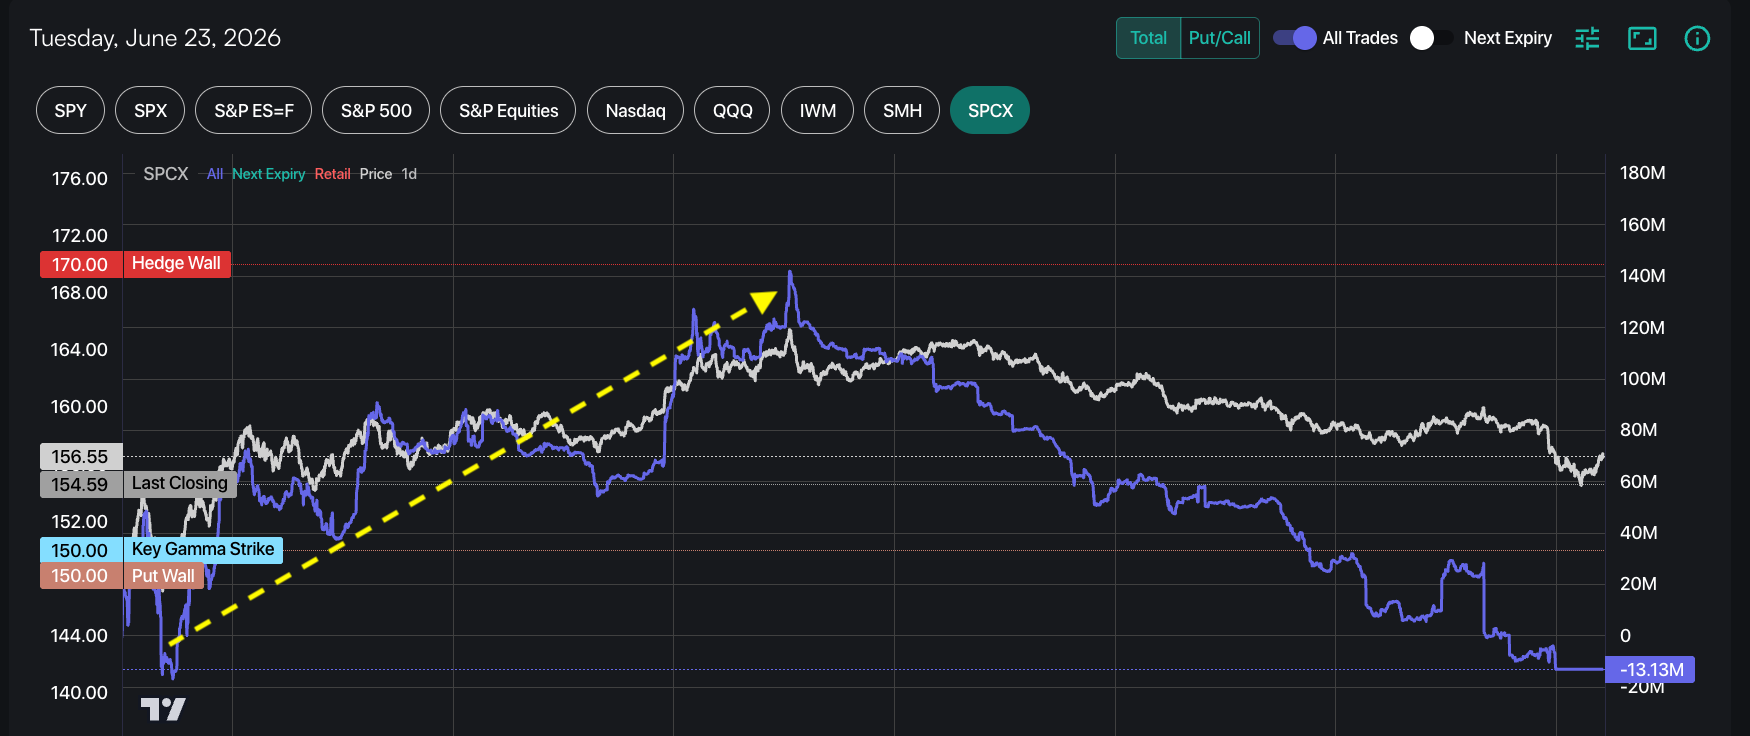Select the SPY ticker tab
1750x736 pixels.
coord(70,110)
